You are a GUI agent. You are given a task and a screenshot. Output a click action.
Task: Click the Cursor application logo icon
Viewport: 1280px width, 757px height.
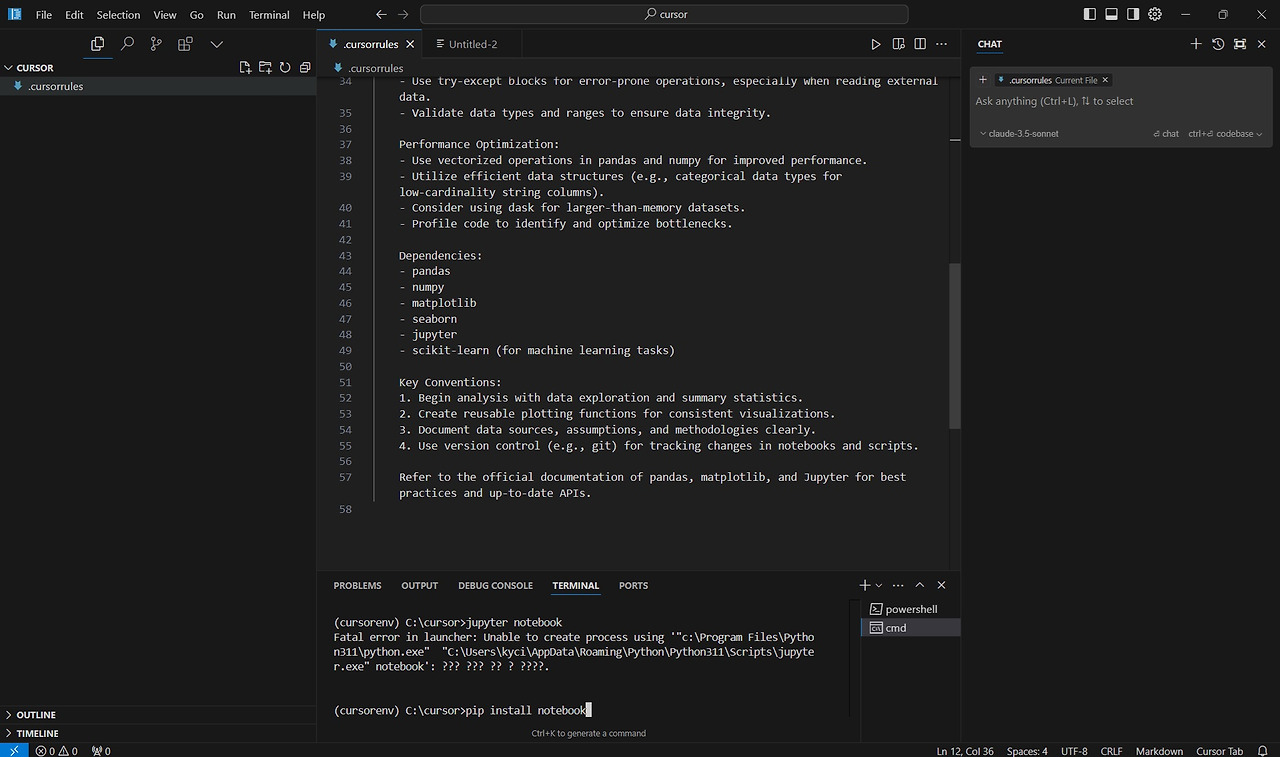click(x=15, y=15)
